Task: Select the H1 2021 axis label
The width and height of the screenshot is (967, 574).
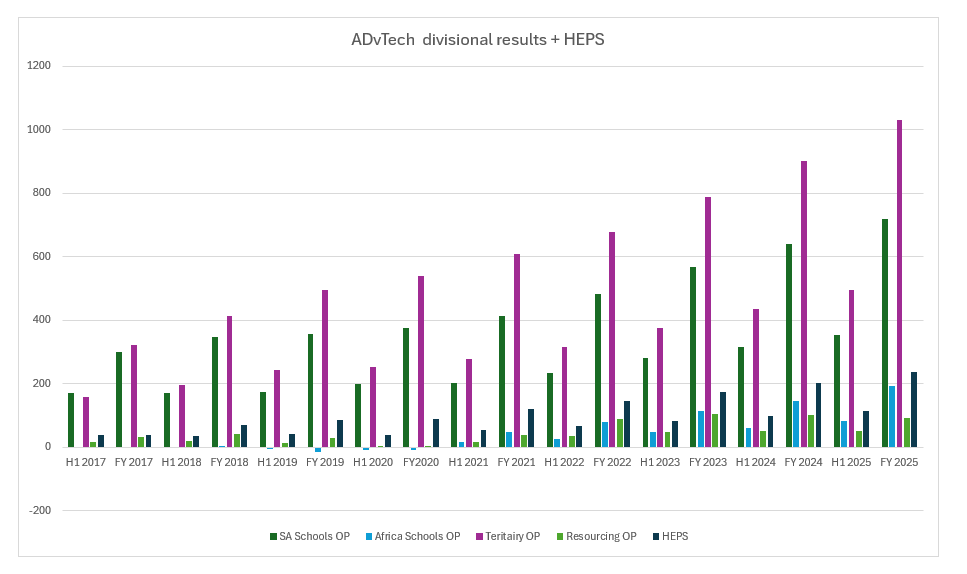Action: click(x=469, y=462)
